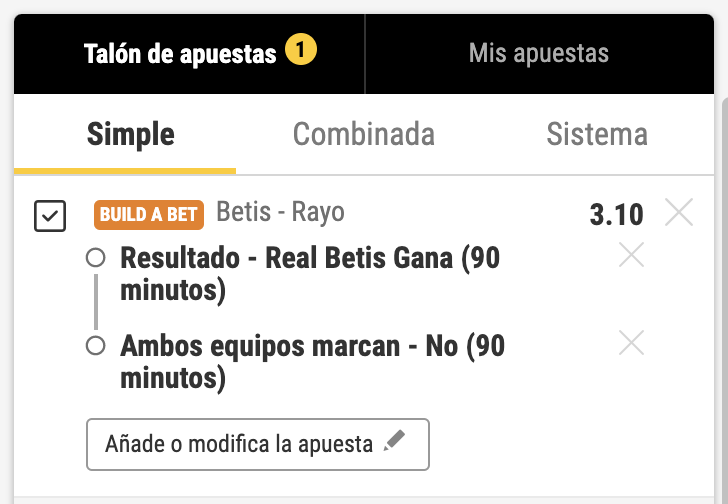The width and height of the screenshot is (728, 504).
Task: Click the vertical scrollbar on the right edge
Action: (722, 300)
